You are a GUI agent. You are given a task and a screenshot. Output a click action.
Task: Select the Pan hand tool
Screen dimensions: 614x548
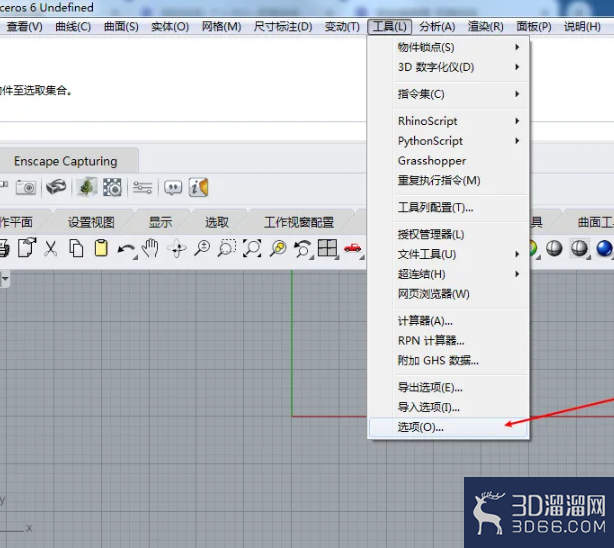pyautogui.click(x=150, y=248)
